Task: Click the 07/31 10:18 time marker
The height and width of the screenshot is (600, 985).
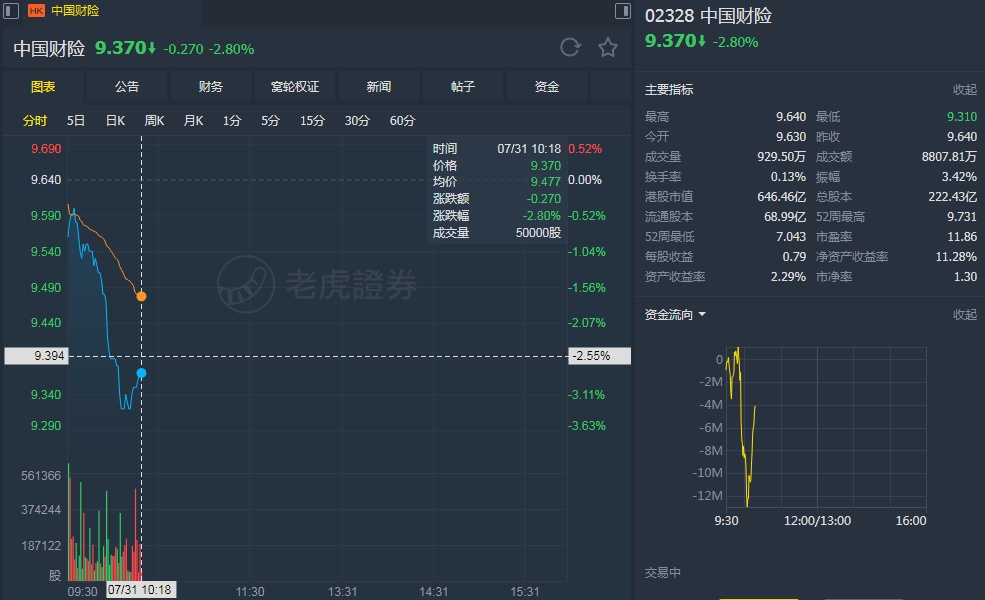Action: [x=140, y=591]
